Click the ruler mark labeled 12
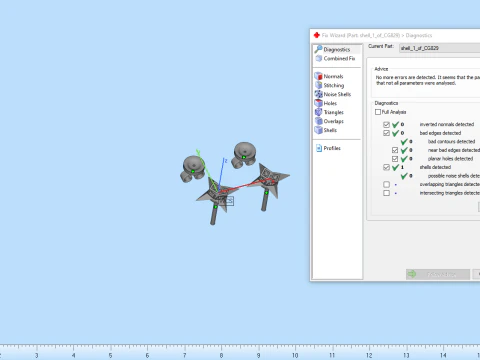This screenshot has width=480, height=360. (369, 355)
